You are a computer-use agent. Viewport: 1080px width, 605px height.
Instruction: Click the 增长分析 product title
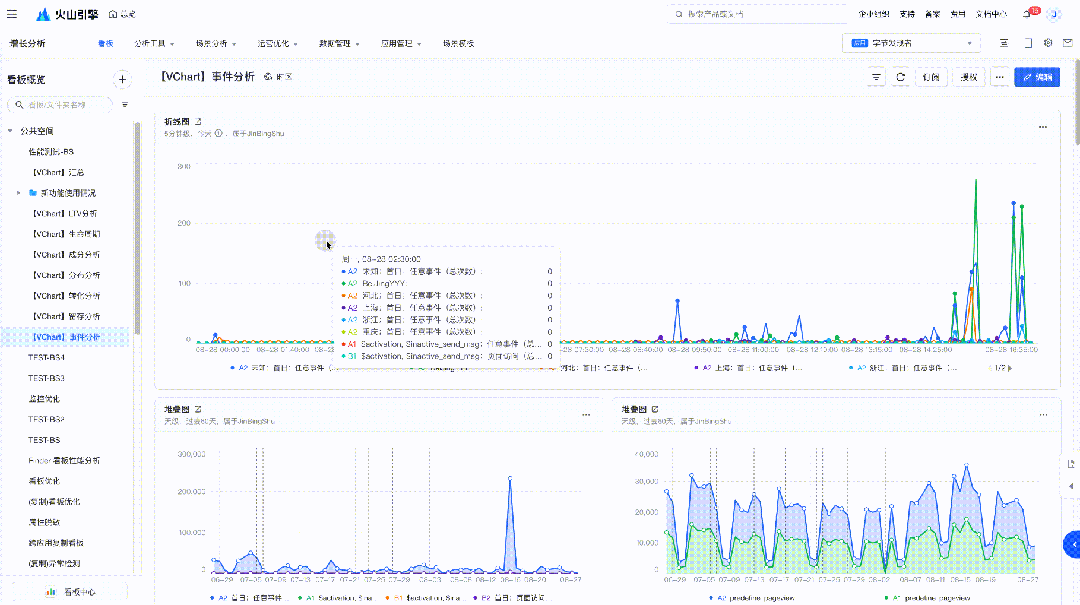[x=28, y=43]
